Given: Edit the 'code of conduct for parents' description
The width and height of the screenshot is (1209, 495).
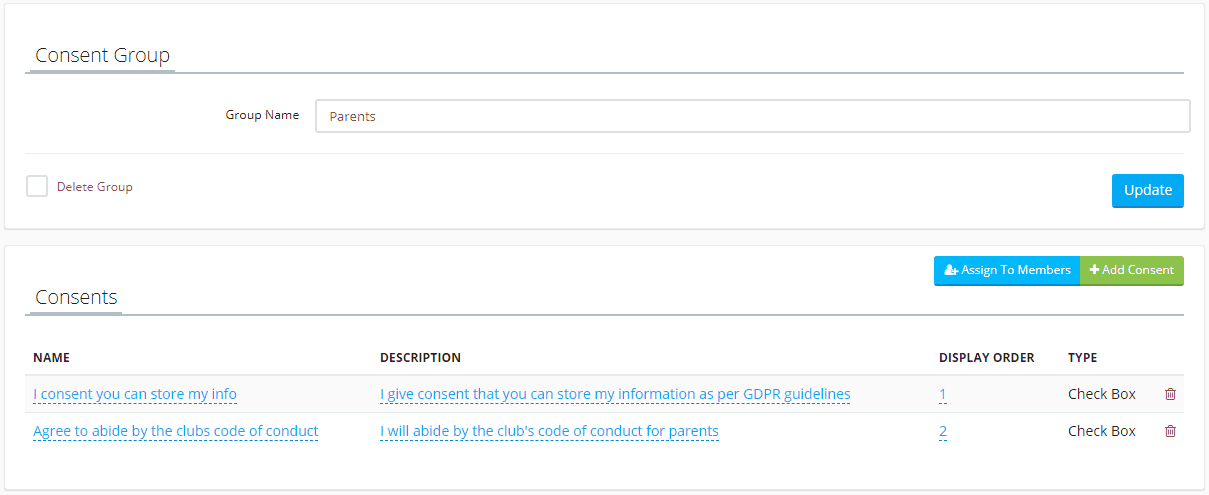Looking at the screenshot, I should (x=549, y=431).
